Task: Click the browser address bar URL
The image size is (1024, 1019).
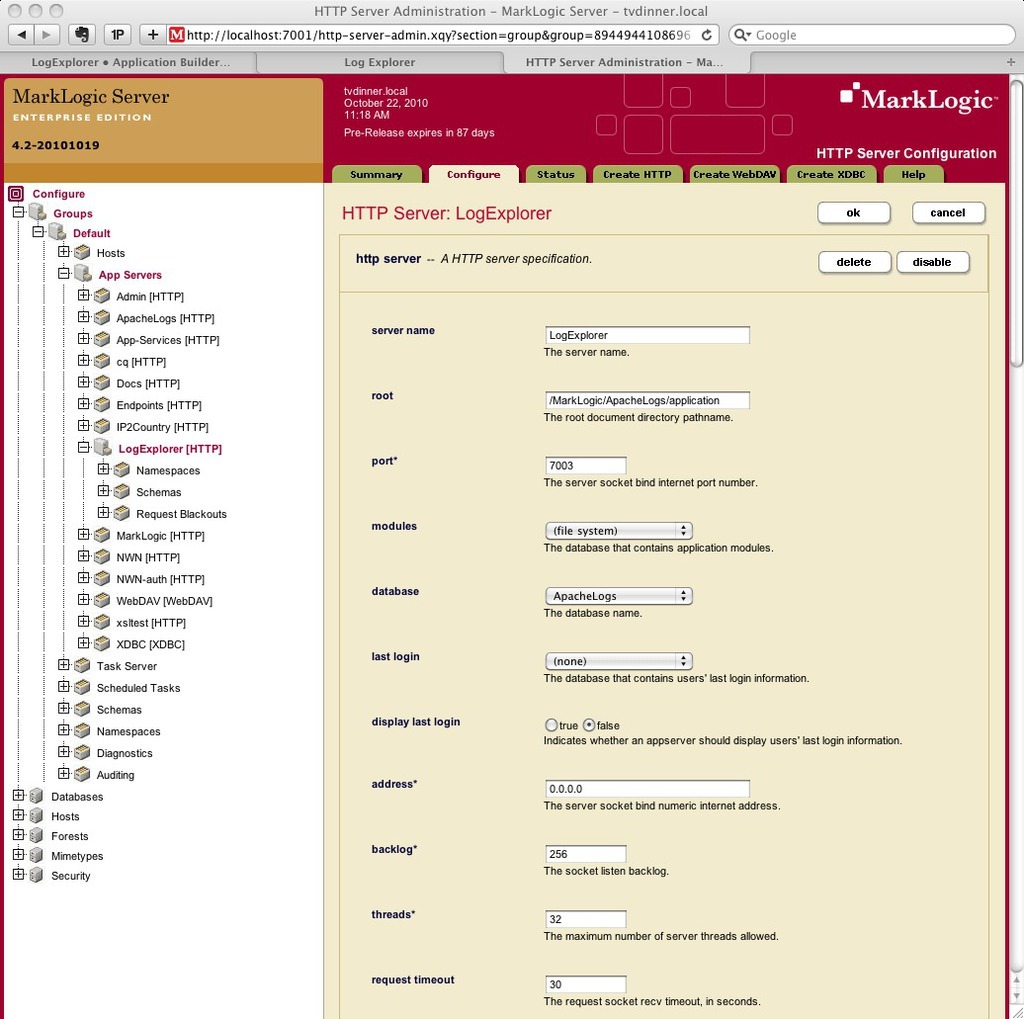Action: tap(438, 35)
